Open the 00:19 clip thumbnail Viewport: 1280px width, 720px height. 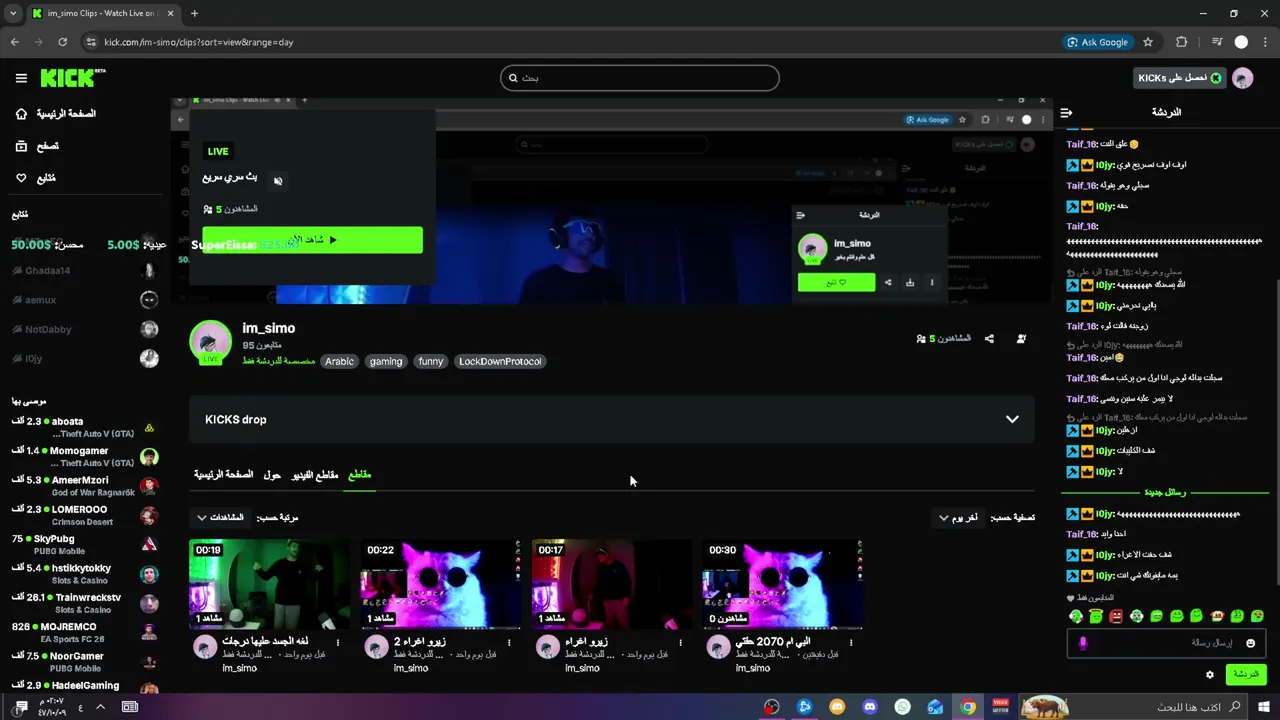(269, 584)
